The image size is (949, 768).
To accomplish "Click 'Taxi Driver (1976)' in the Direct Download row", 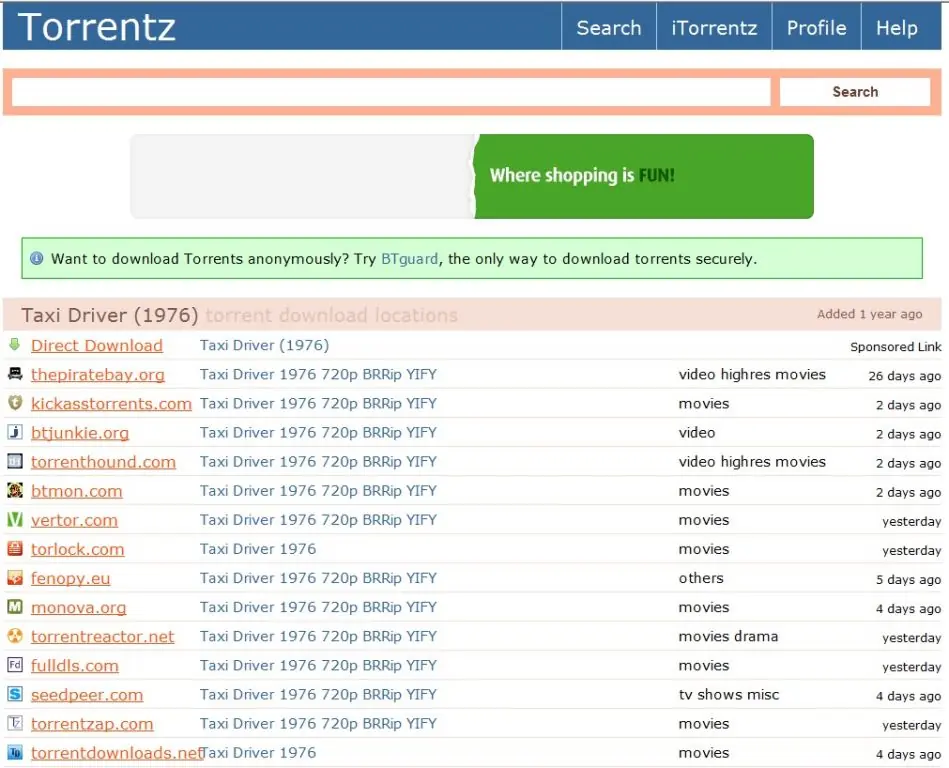I will click(x=264, y=345).
